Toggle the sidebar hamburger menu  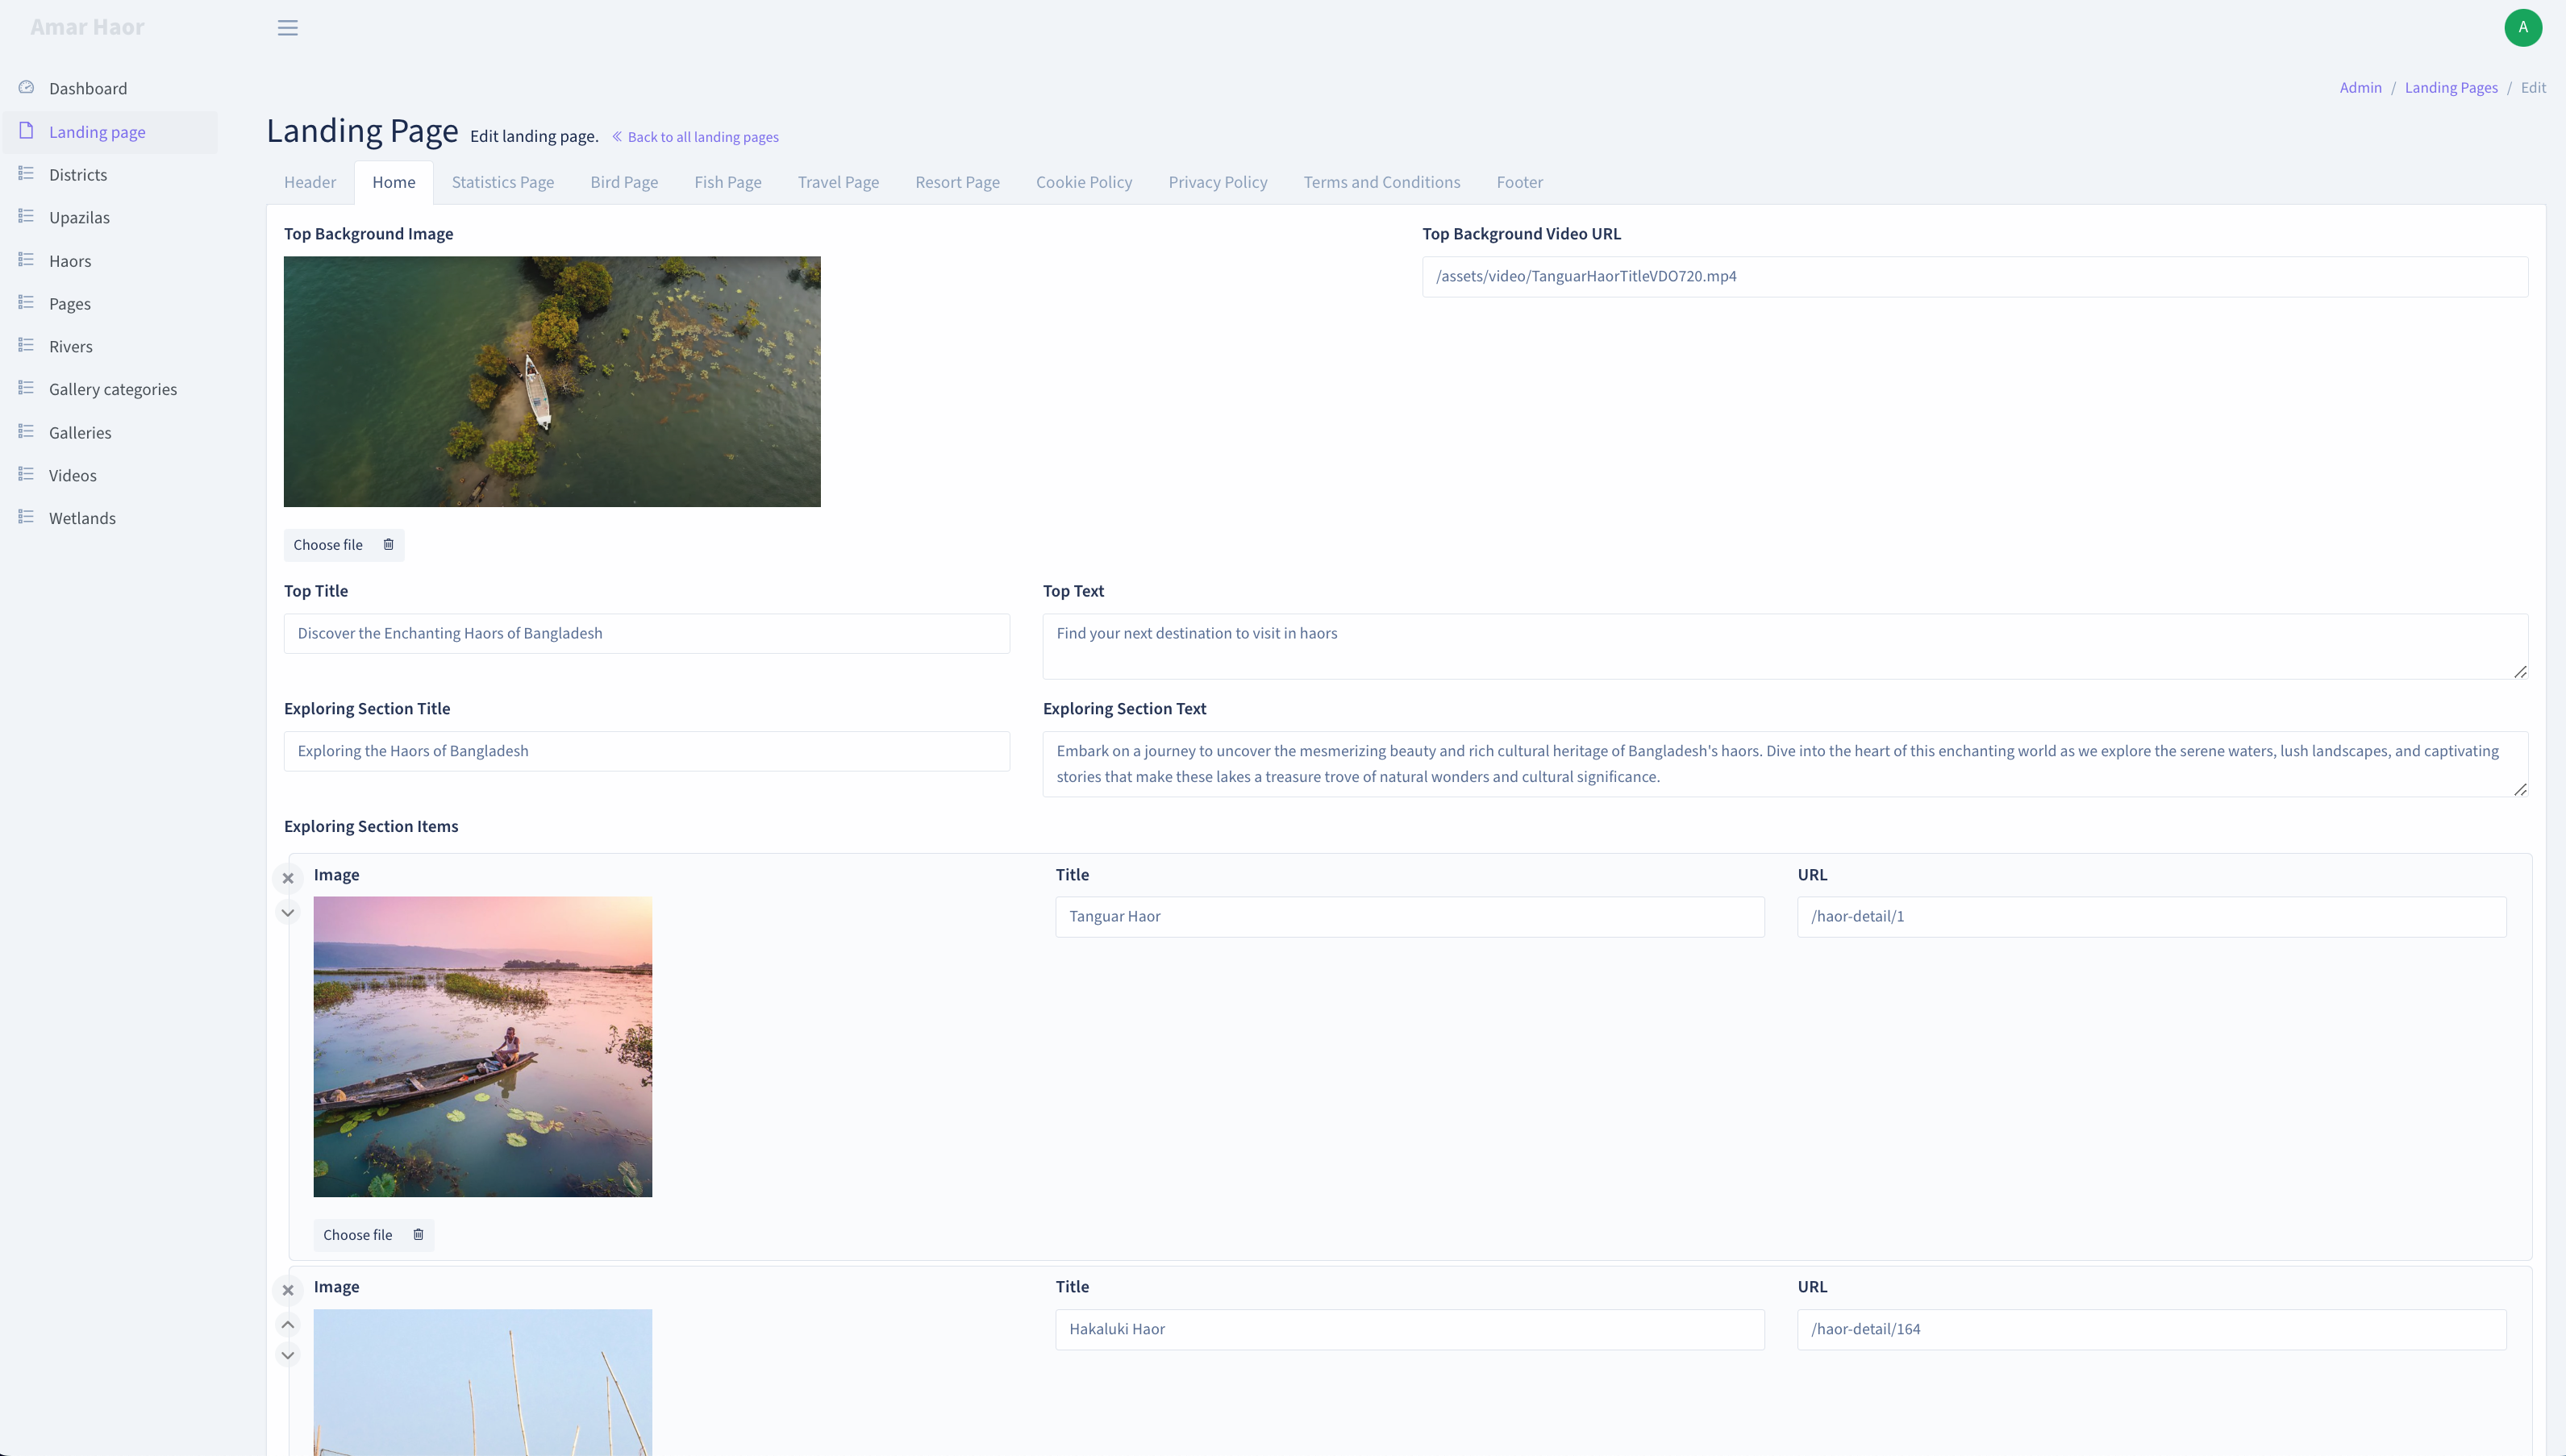tap(287, 28)
